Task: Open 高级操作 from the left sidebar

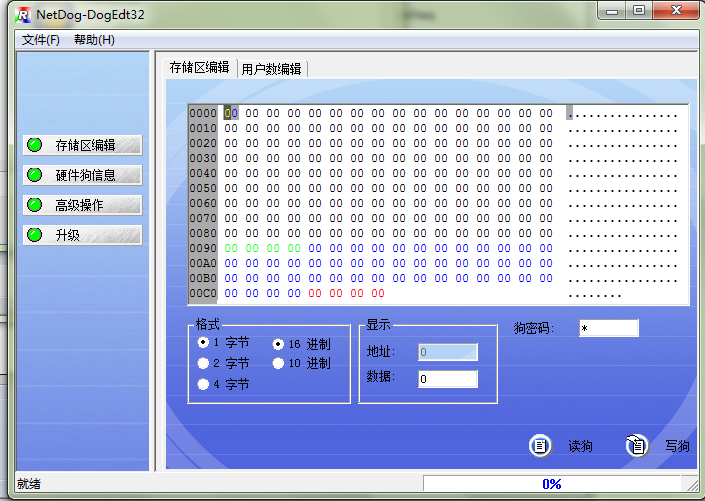Action: pyautogui.click(x=83, y=205)
